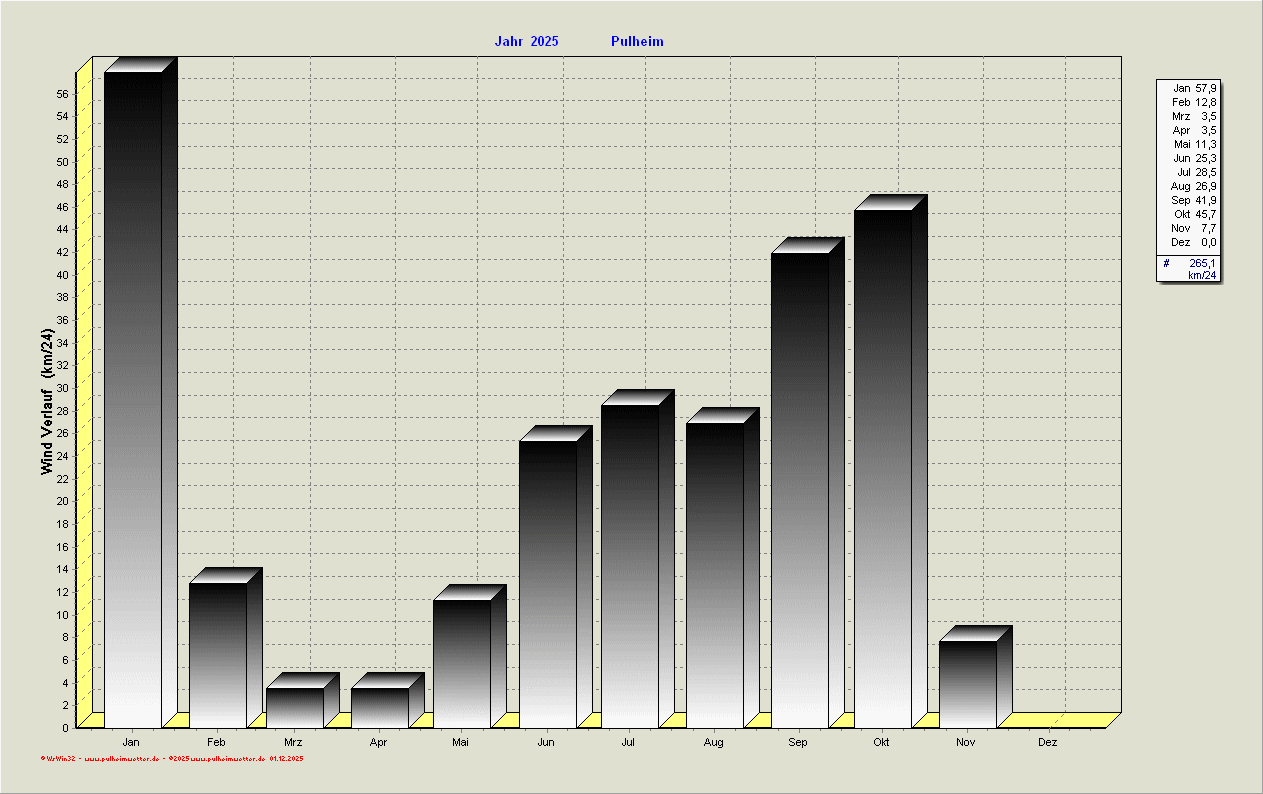Click the January bar in the chart

pyautogui.click(x=133, y=400)
